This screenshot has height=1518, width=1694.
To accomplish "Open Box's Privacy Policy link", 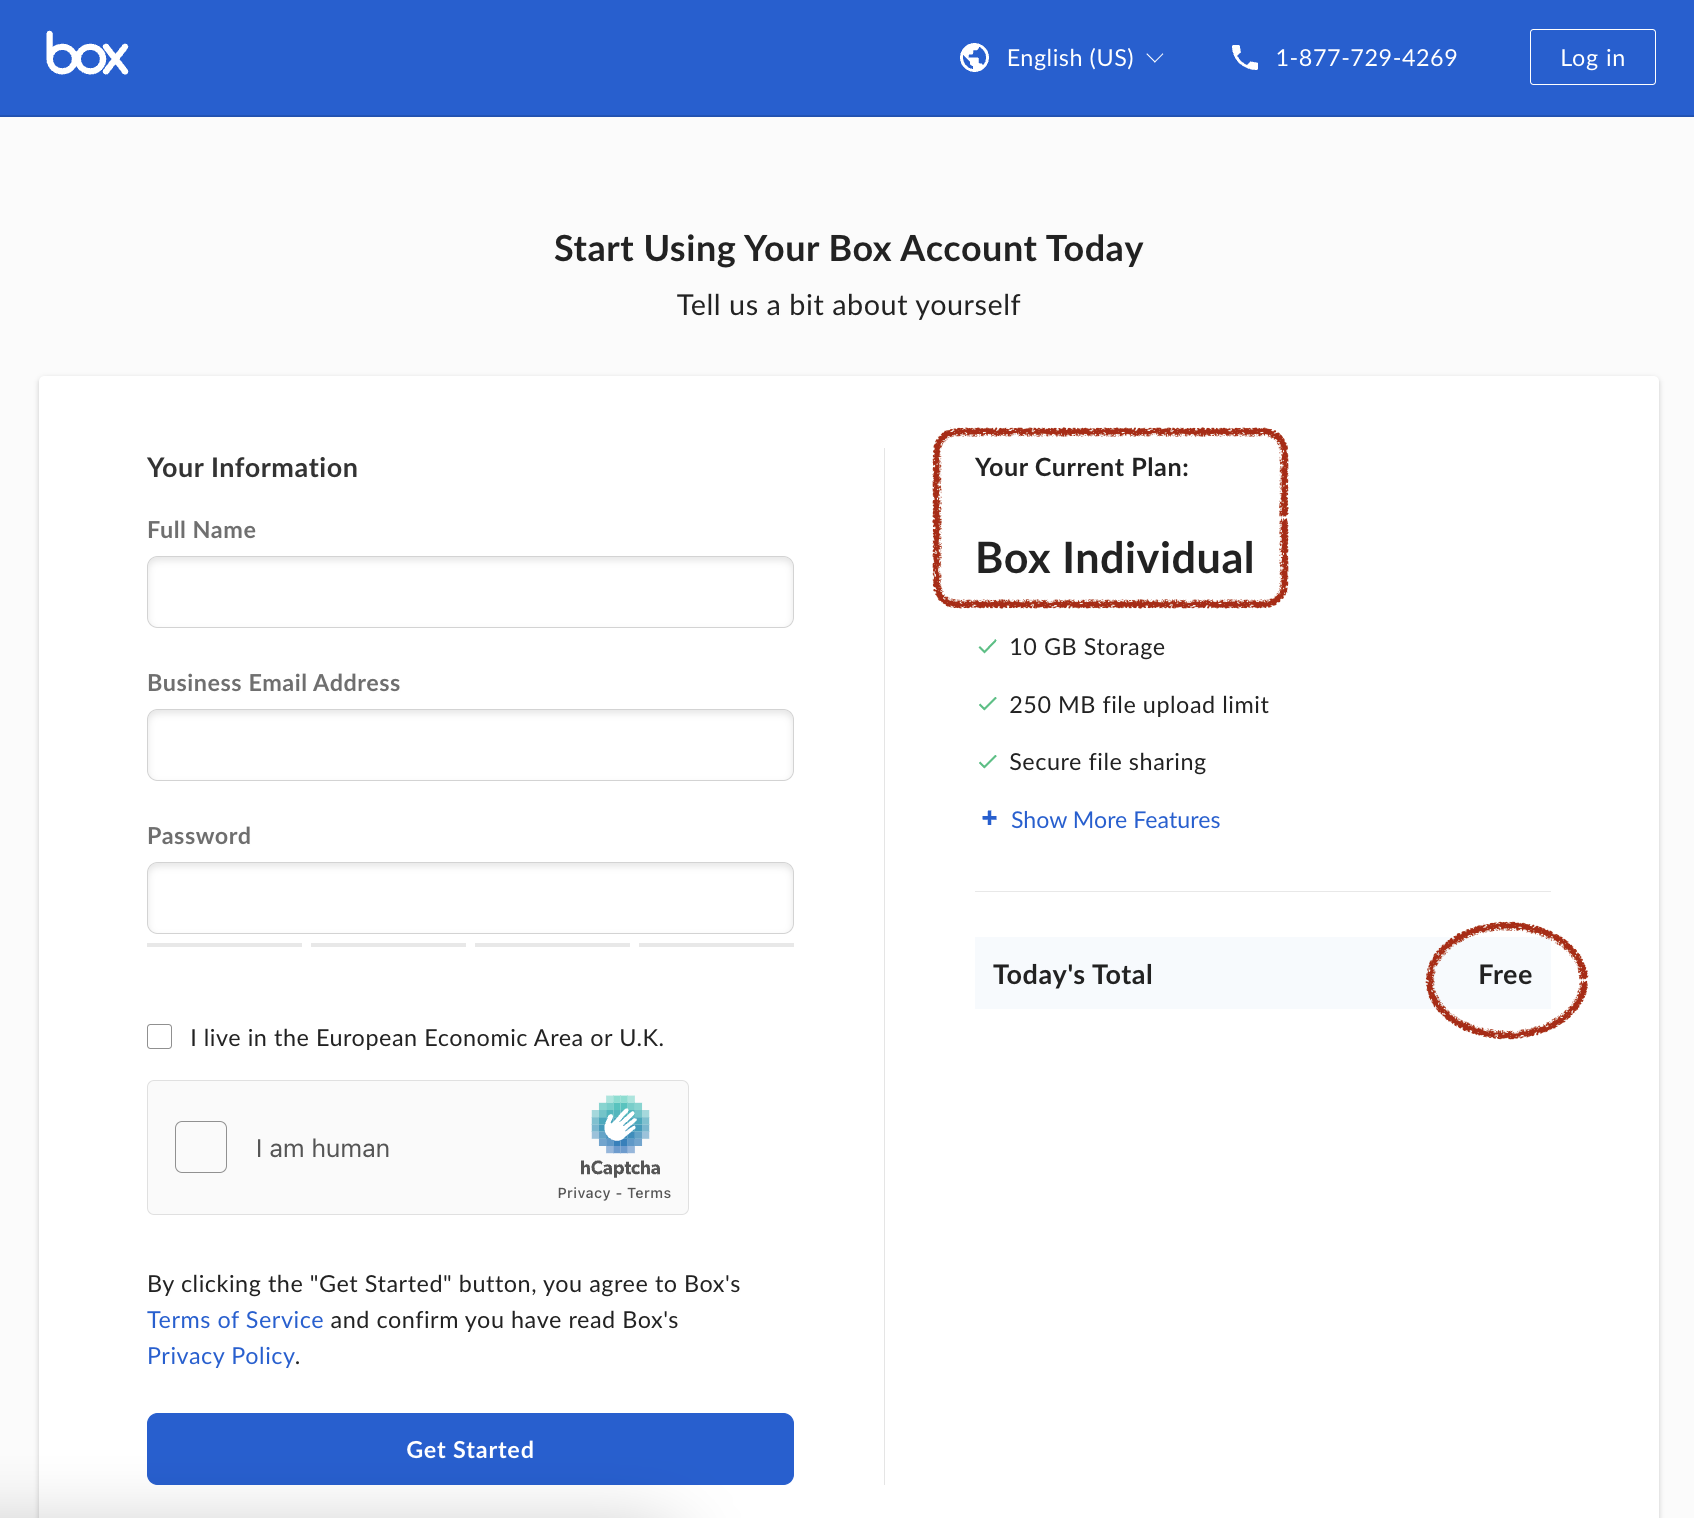I will (x=221, y=1356).
